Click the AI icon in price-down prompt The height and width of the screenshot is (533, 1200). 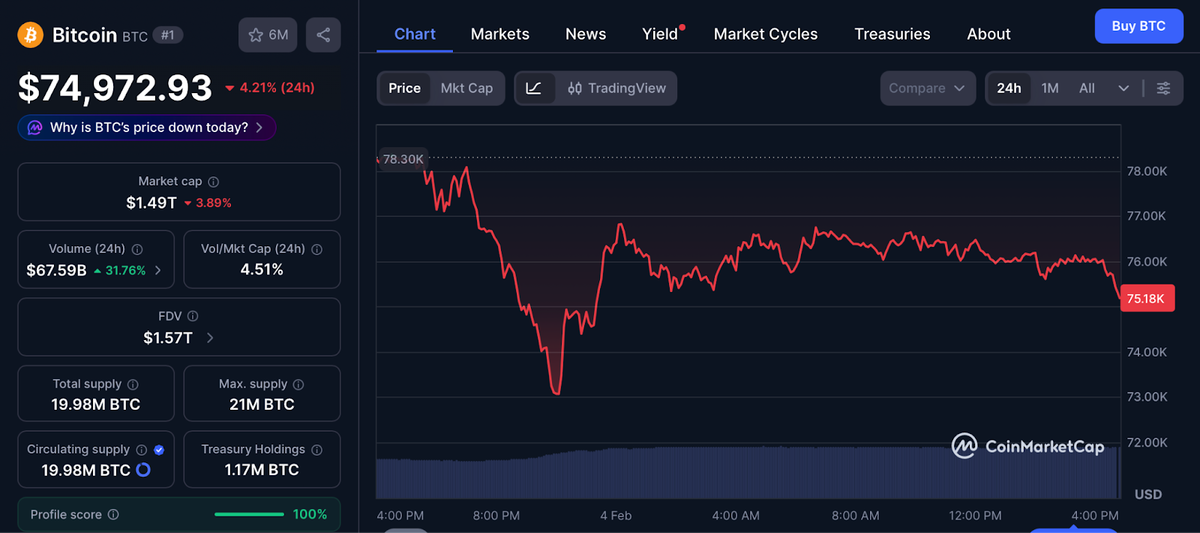[35, 128]
